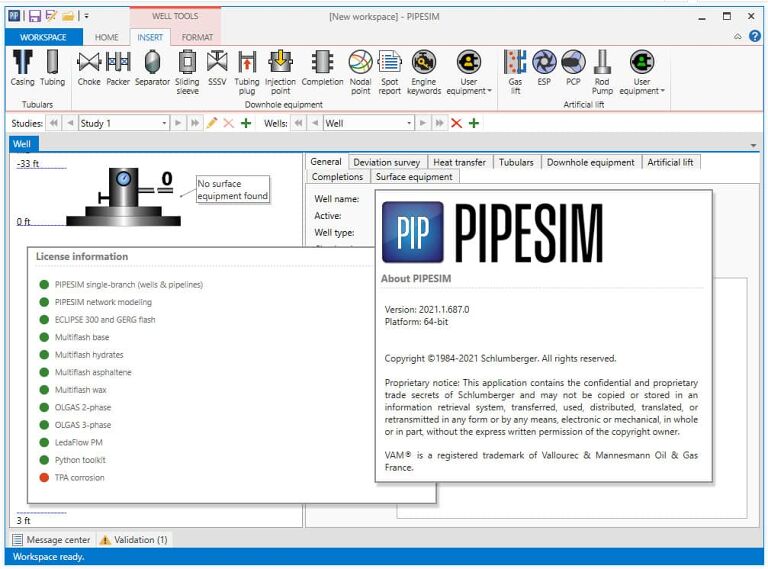Switch to Downhole equipment tab

pyautogui.click(x=591, y=162)
